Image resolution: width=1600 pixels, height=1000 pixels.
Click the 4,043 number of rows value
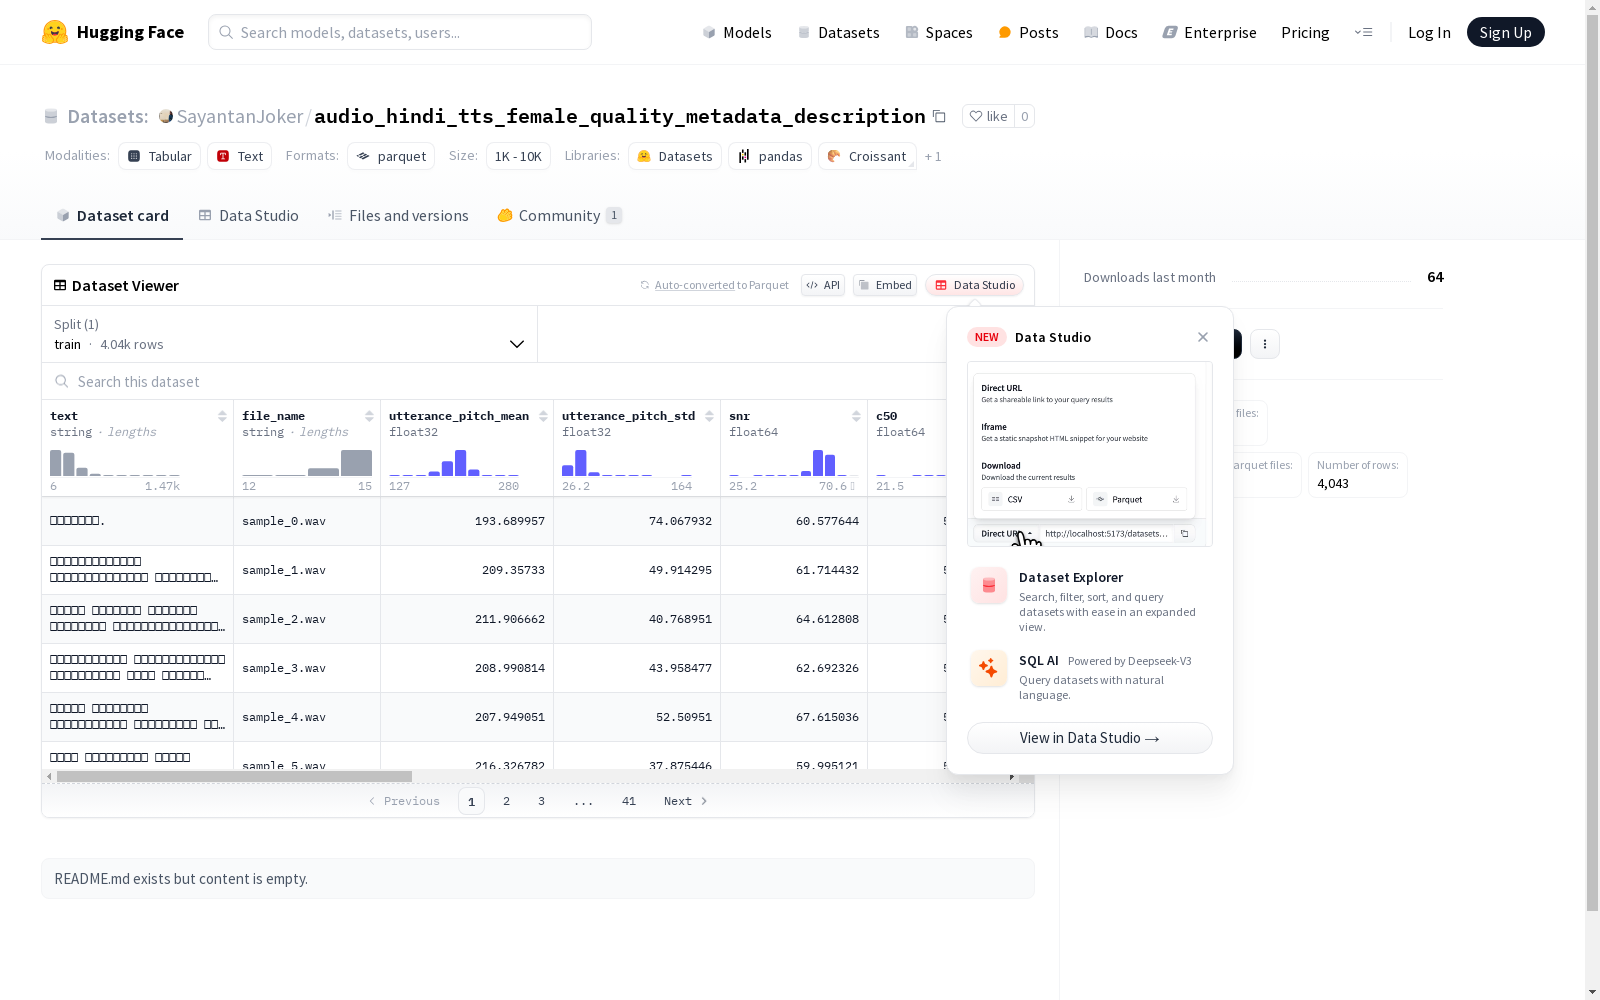1333,484
